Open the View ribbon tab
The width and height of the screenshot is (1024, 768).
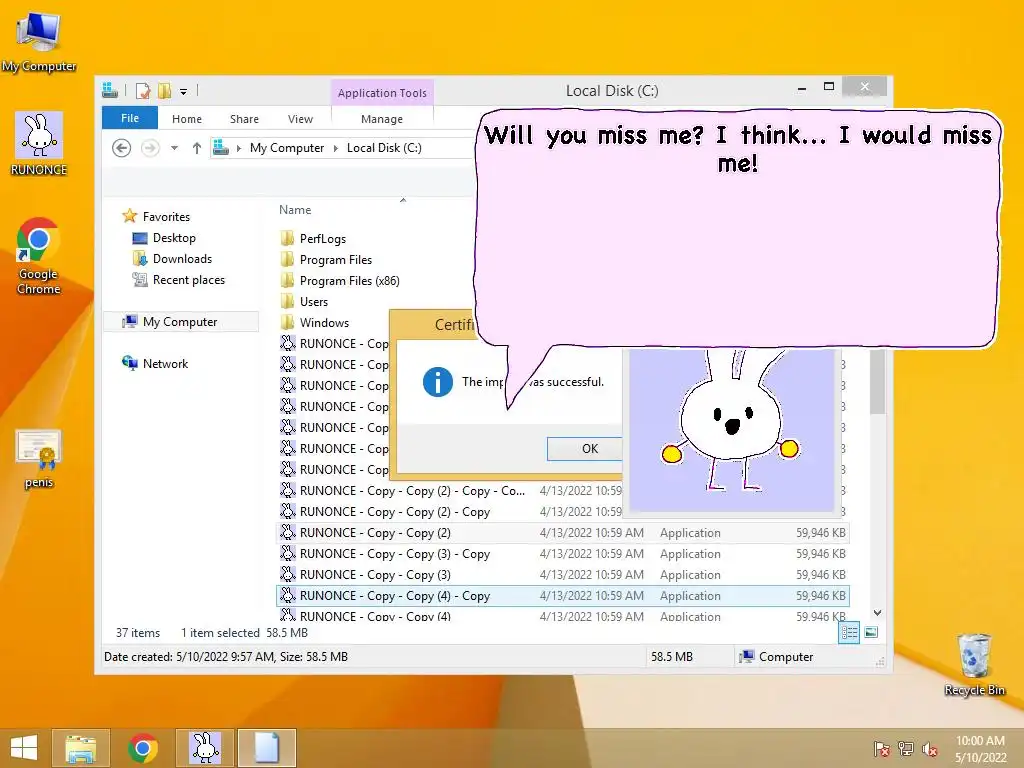[x=300, y=119]
